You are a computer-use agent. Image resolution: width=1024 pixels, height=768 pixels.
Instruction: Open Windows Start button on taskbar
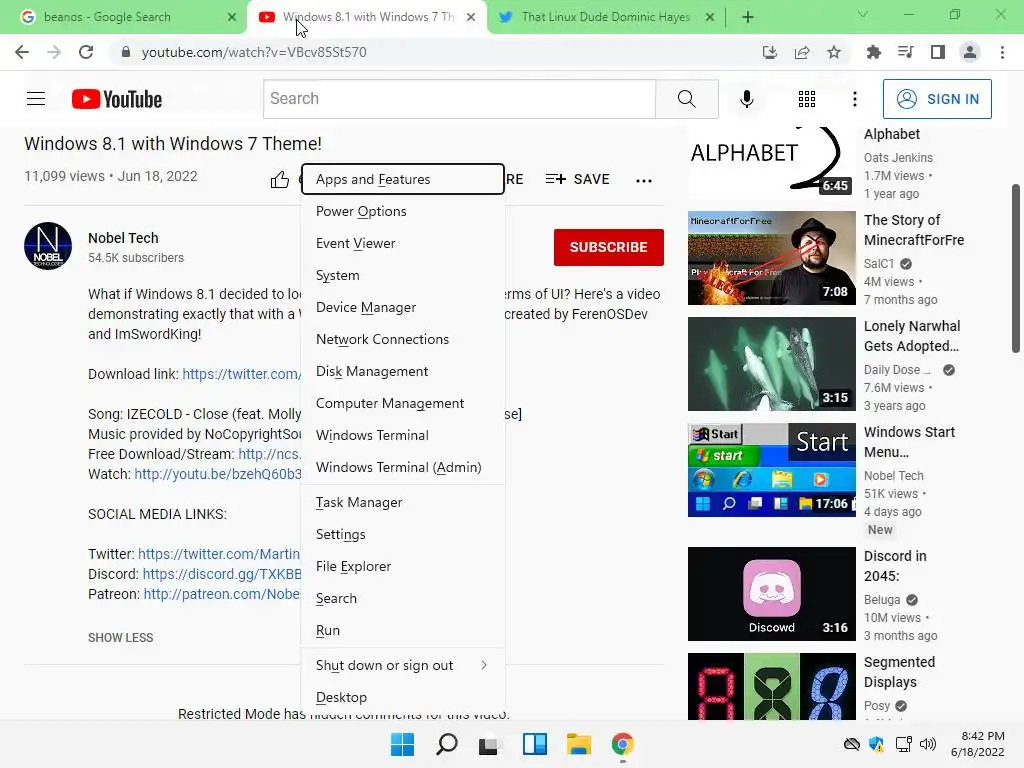pyautogui.click(x=402, y=744)
